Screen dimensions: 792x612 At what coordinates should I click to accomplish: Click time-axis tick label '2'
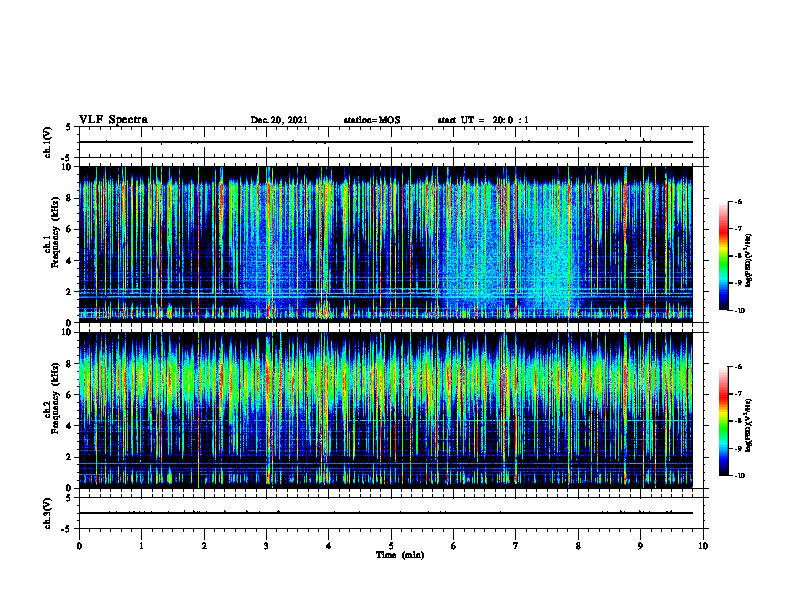(204, 546)
